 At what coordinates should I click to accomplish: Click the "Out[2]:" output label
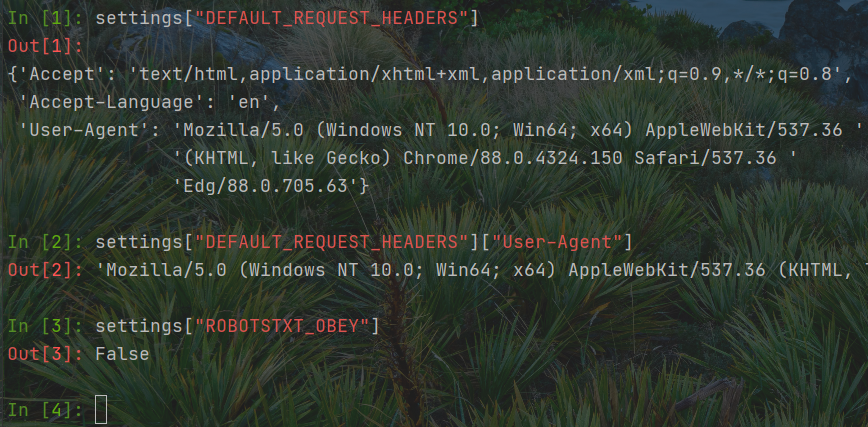(45, 270)
